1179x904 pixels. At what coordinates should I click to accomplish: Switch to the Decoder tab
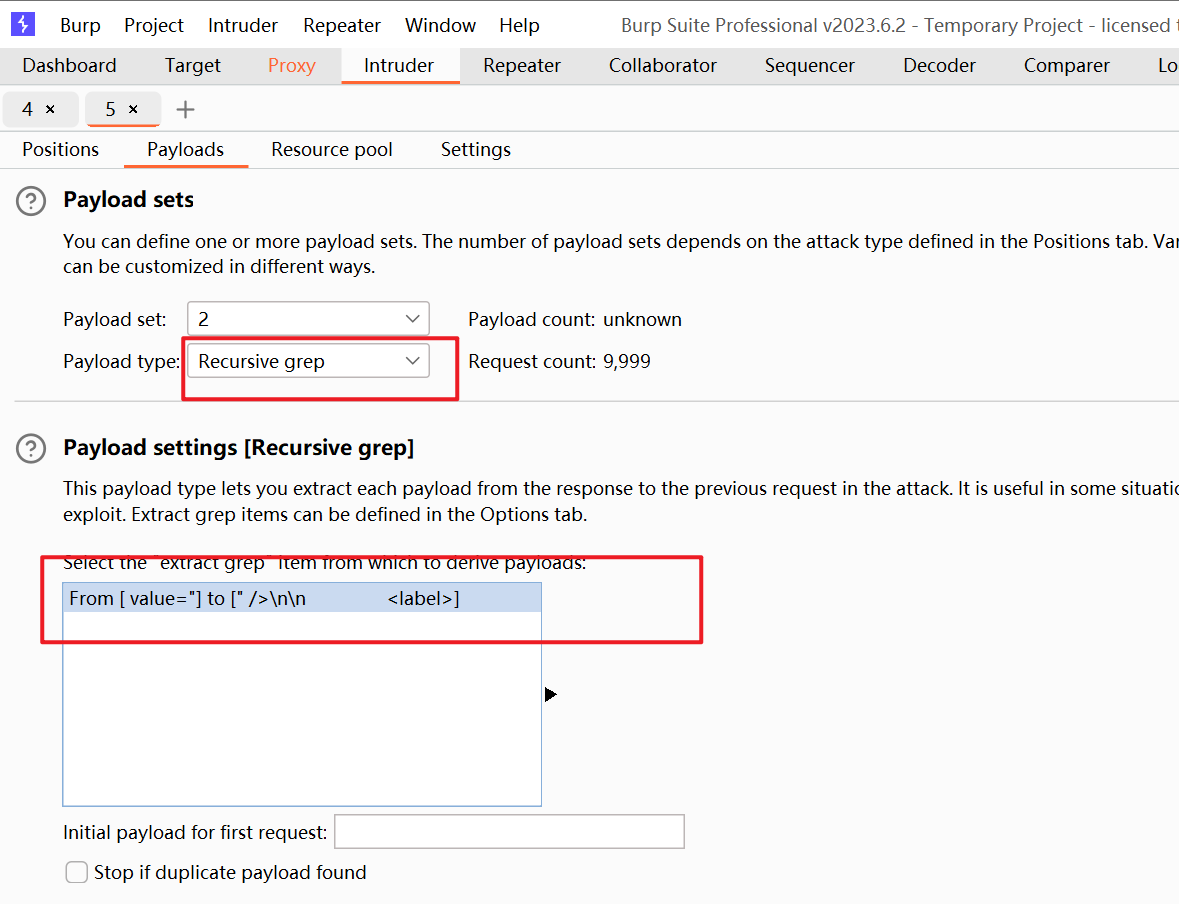coord(939,66)
